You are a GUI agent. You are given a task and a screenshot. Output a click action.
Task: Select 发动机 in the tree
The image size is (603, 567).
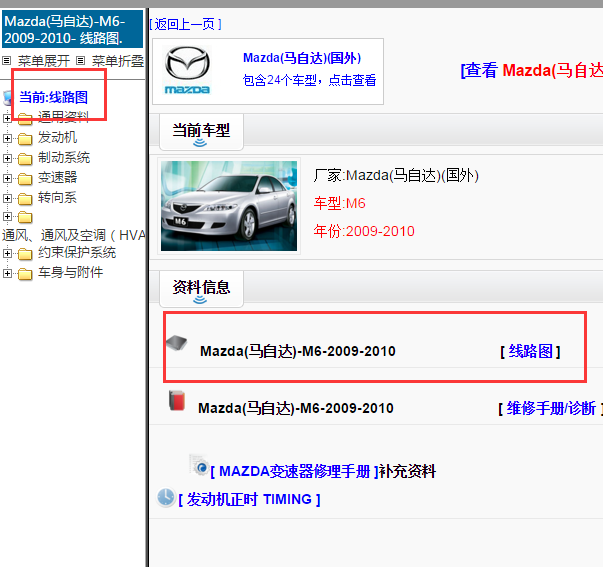coord(57,137)
